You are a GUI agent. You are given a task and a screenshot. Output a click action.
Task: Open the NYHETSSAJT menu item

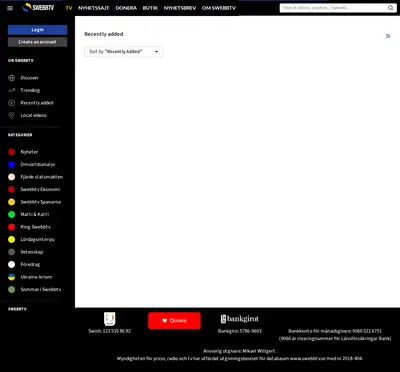click(94, 8)
